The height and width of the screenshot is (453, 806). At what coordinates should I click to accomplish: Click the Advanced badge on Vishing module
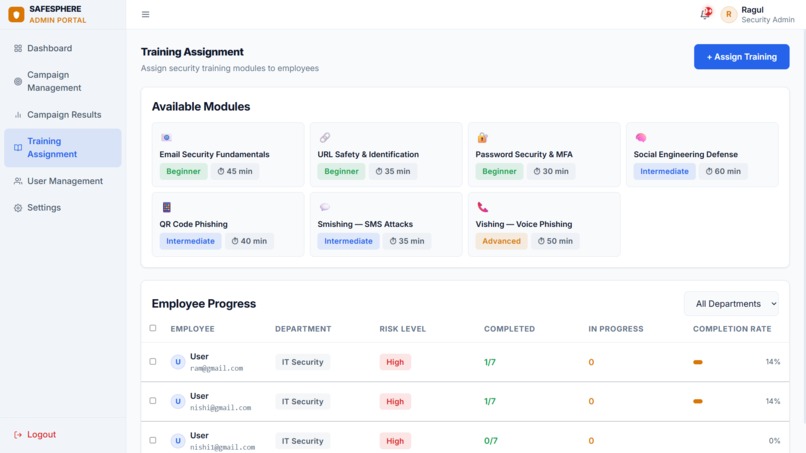coord(501,241)
